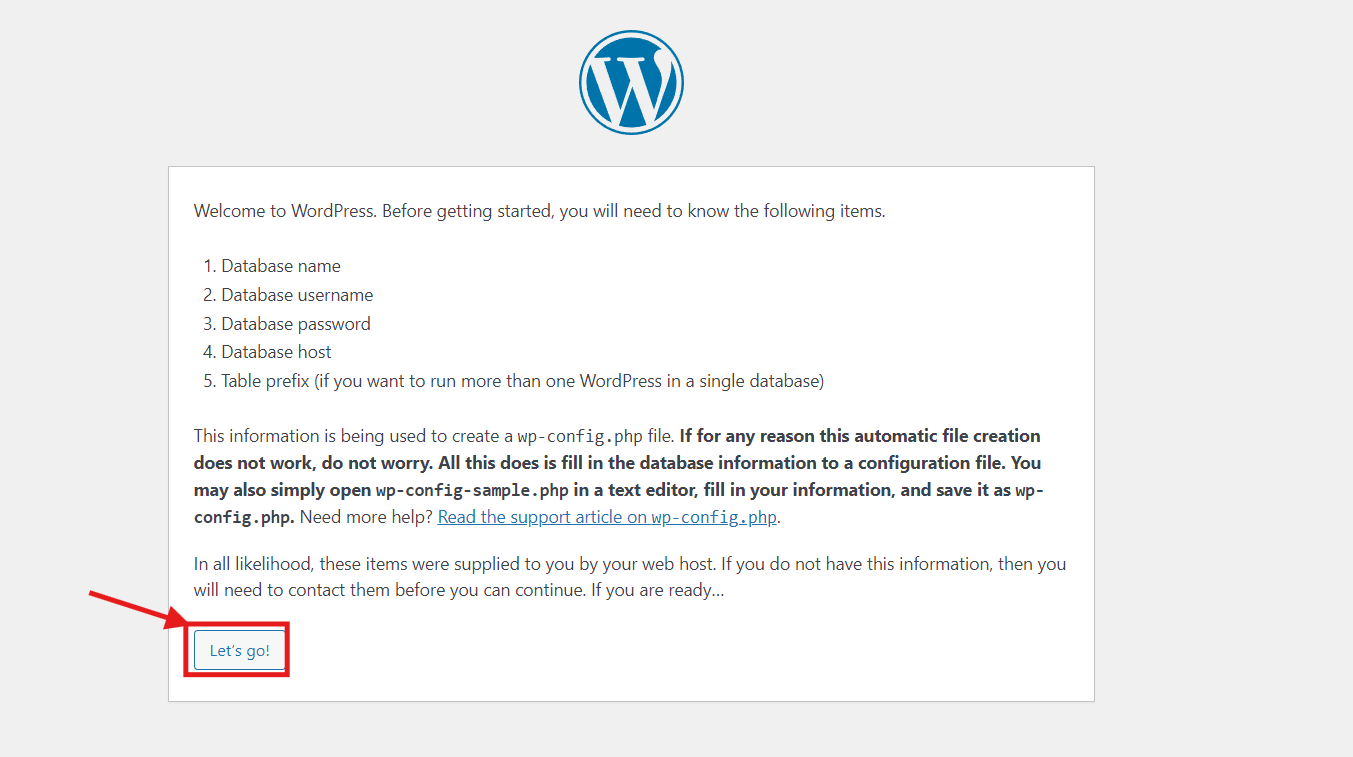The width and height of the screenshot is (1353, 757).
Task: Open the wp-config.php support article link
Action: tap(608, 517)
